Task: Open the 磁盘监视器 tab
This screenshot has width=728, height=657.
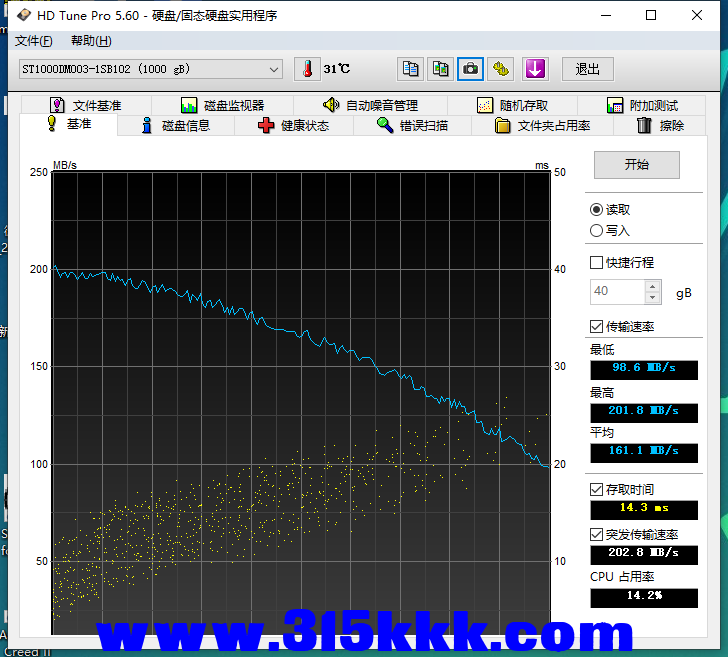Action: point(222,105)
